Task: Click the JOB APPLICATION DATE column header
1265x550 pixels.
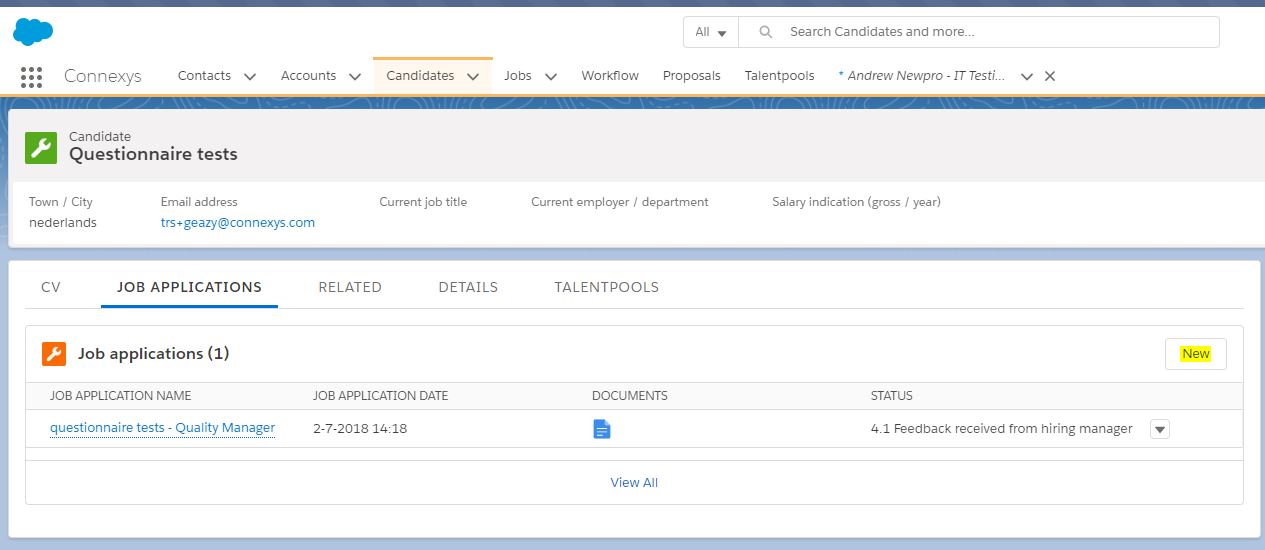Action: point(380,396)
